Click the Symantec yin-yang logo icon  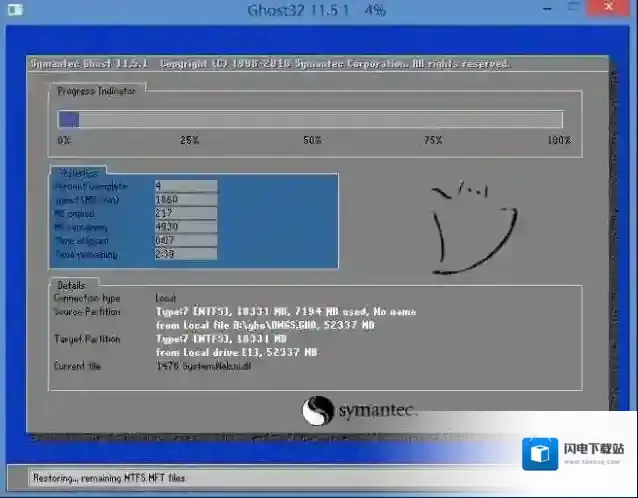(x=317, y=412)
